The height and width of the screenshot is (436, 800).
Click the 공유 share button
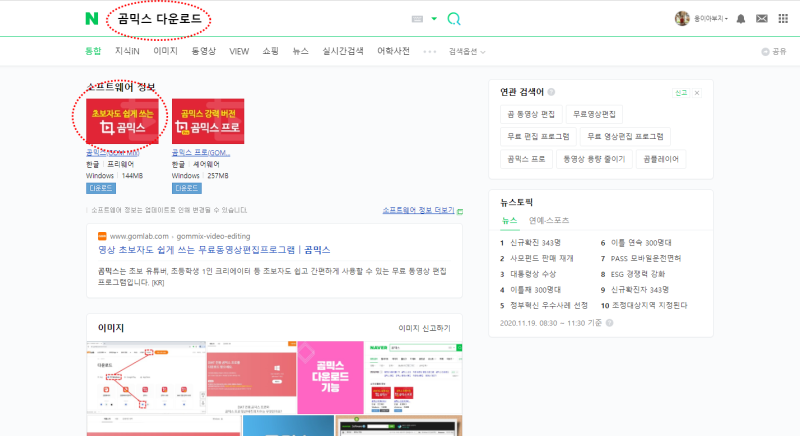click(x=774, y=52)
